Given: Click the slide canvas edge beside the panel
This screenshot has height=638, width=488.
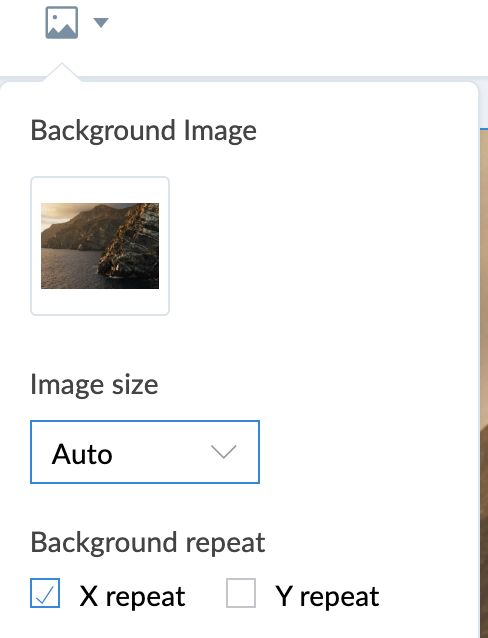Looking at the screenshot, I should tap(484, 366).
